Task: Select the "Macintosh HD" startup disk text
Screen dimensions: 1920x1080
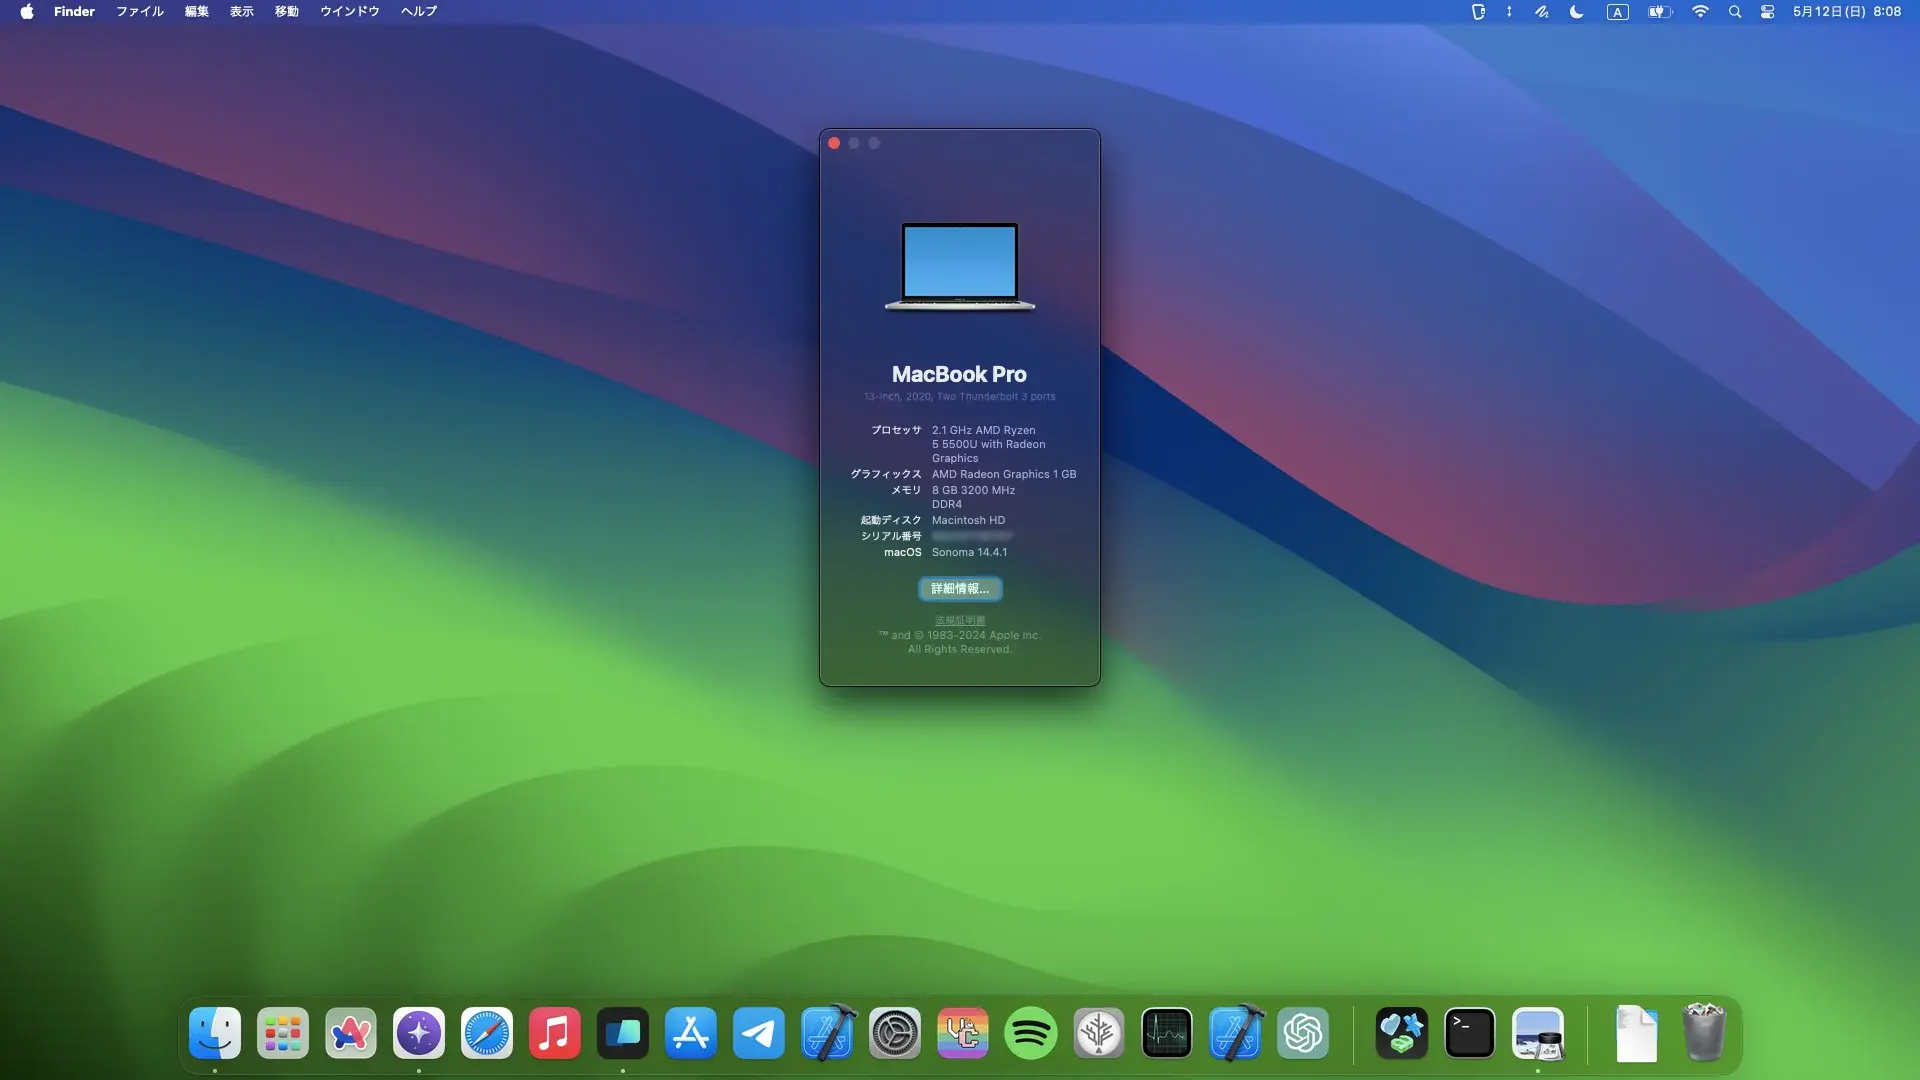Action: 969,520
